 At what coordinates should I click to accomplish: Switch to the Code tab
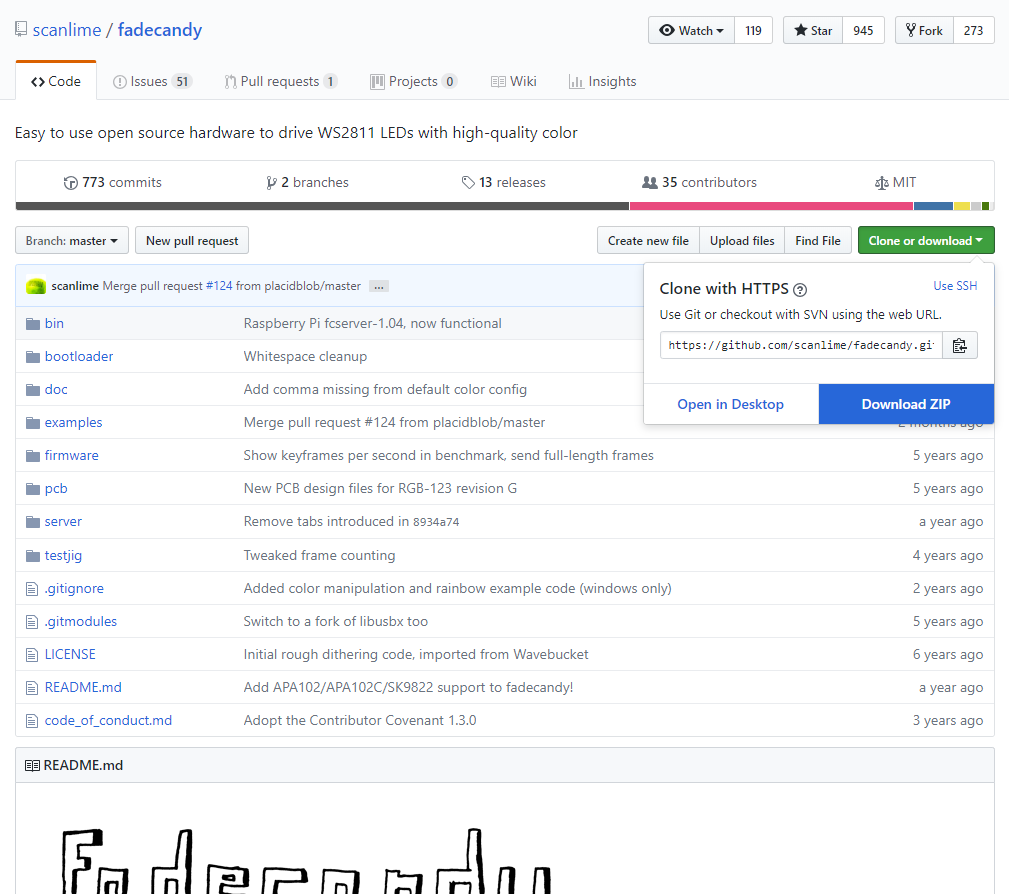pos(56,82)
